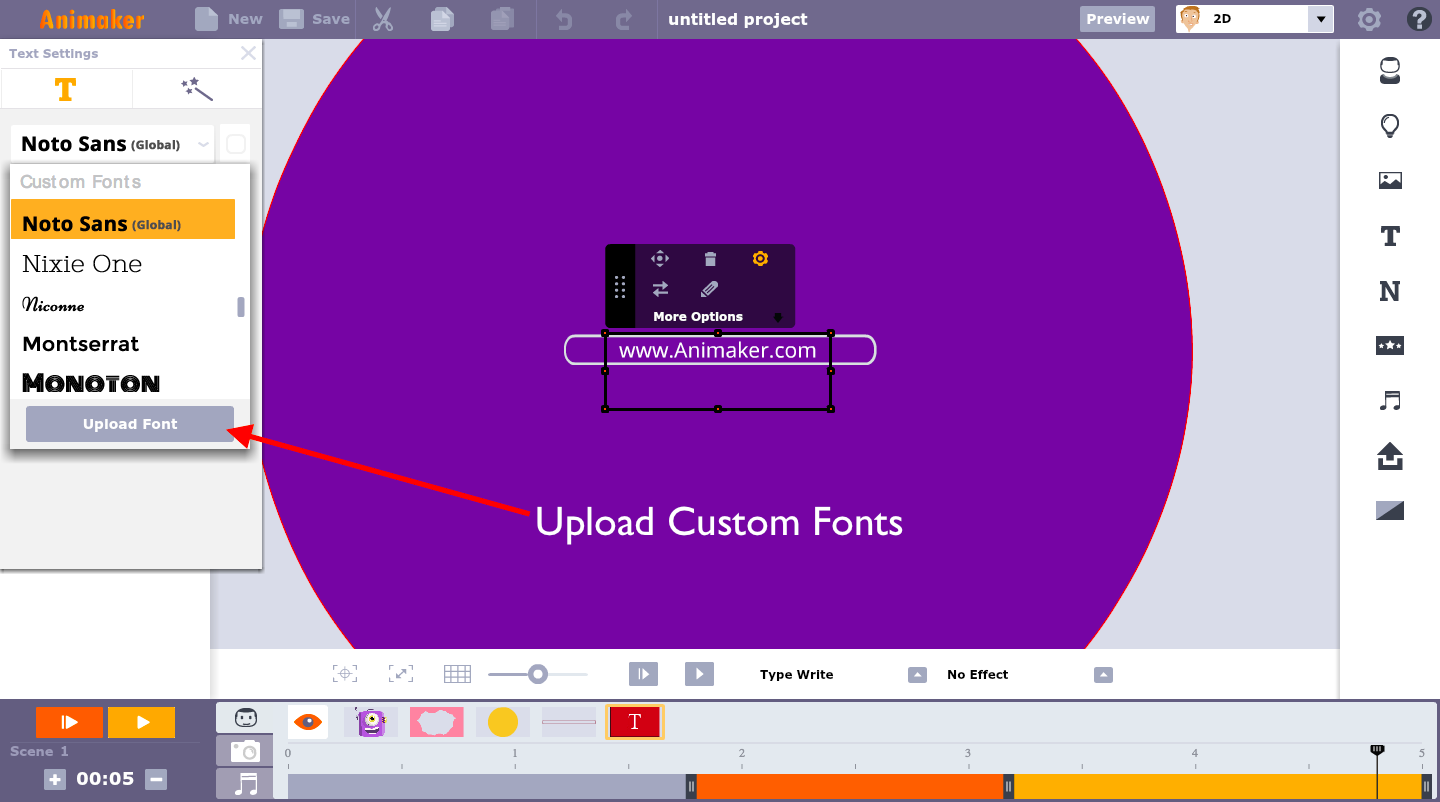Open the scene transitions library icon

click(x=1390, y=511)
